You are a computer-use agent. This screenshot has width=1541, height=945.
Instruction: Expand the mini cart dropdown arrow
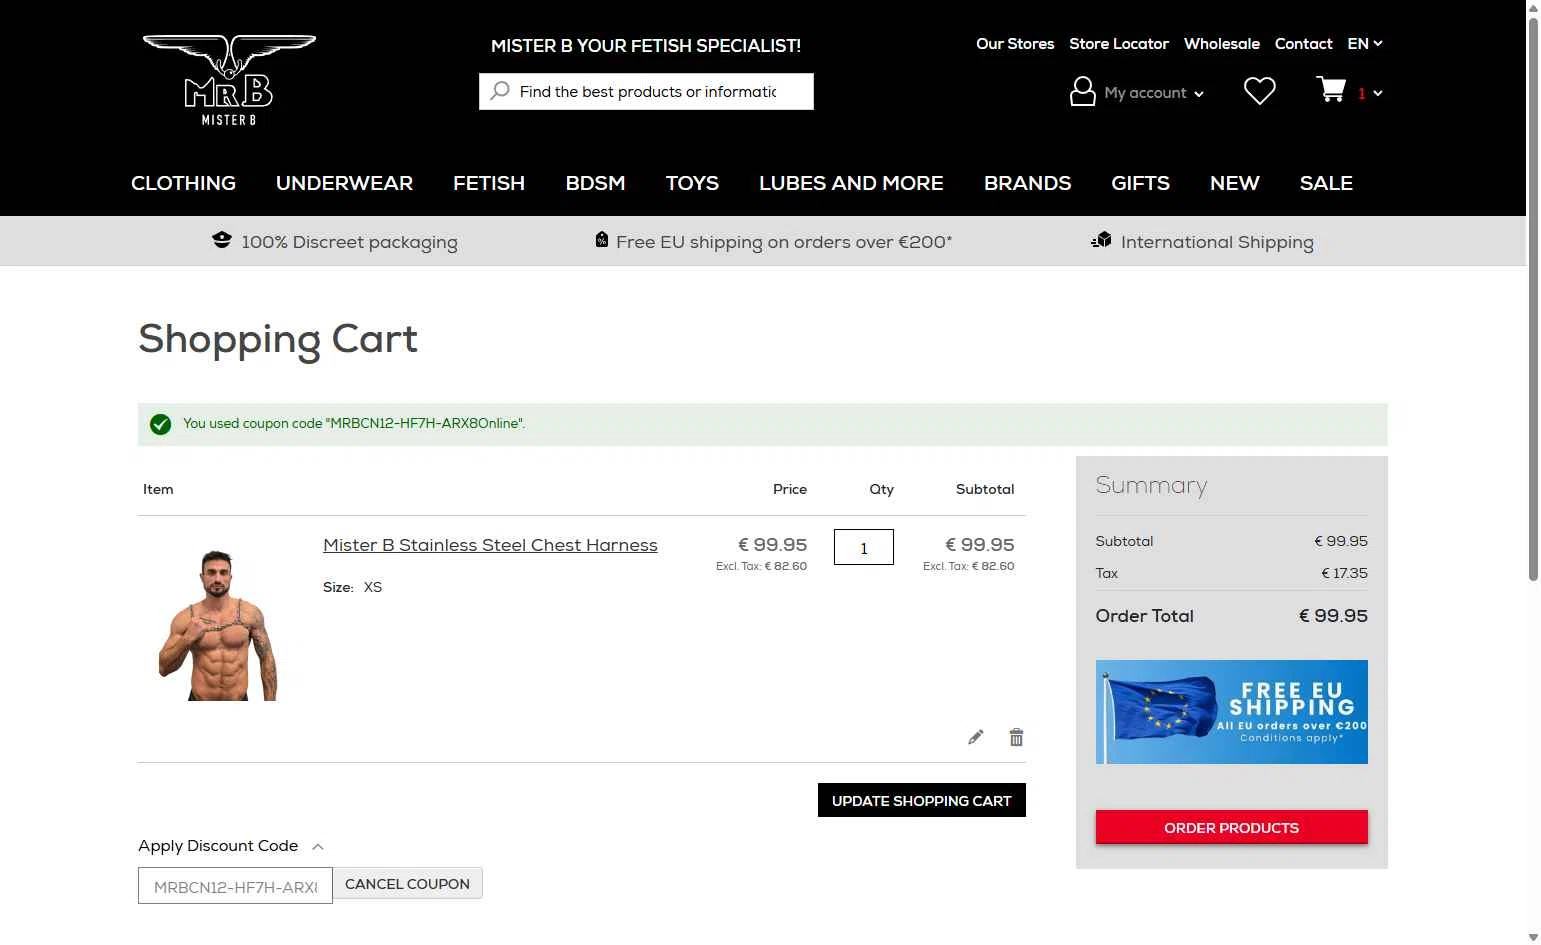[x=1378, y=93]
